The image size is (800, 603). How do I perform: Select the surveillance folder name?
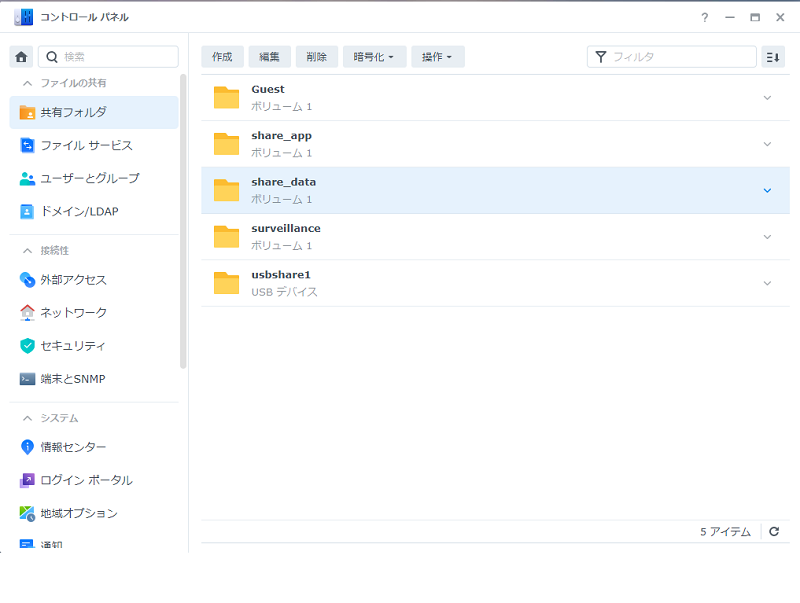click(286, 229)
